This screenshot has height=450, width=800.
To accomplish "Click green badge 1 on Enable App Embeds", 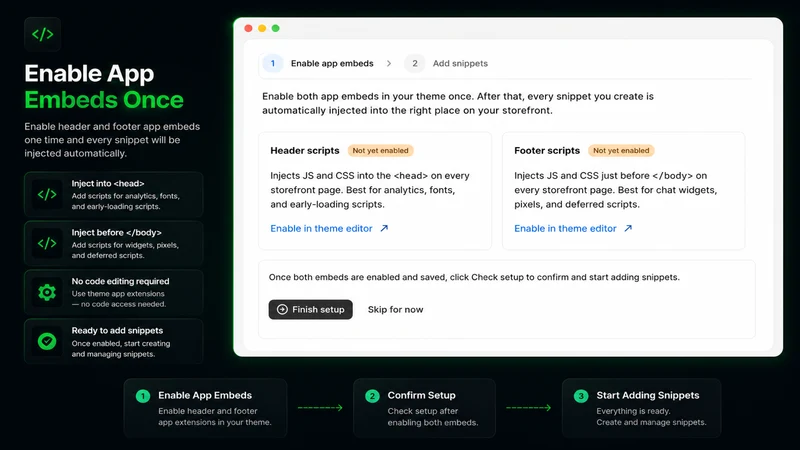I will pos(143,396).
